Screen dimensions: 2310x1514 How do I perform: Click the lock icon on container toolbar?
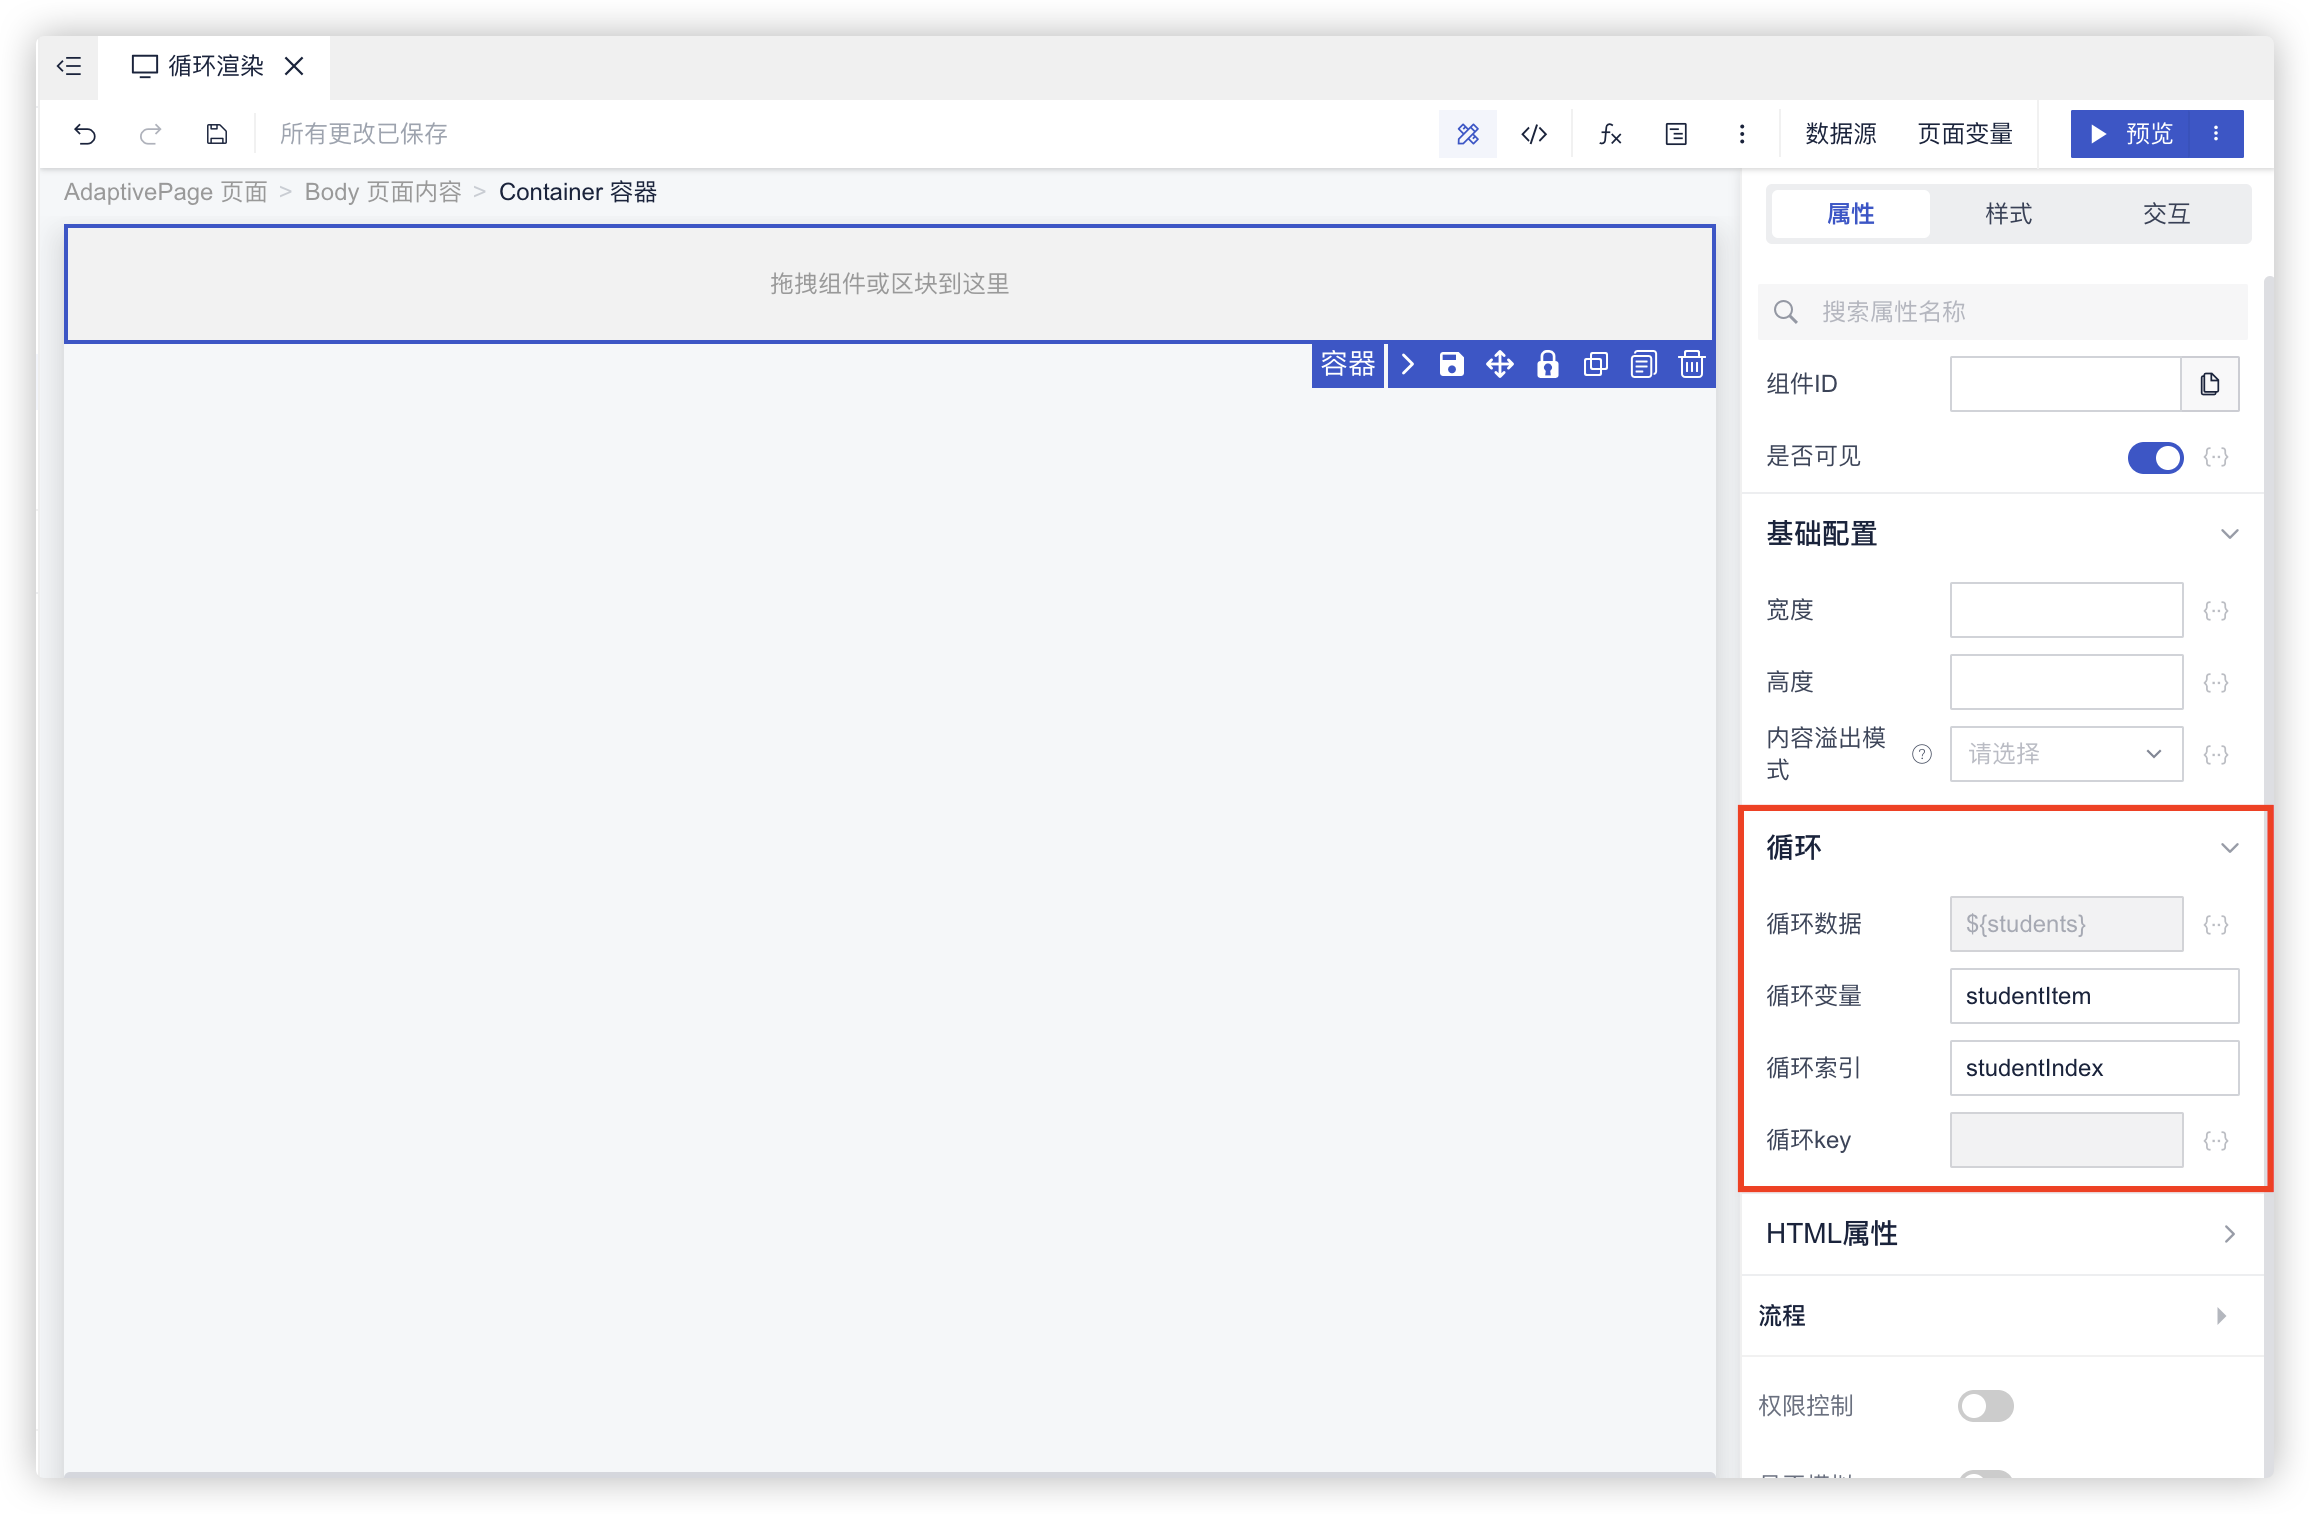(x=1547, y=364)
